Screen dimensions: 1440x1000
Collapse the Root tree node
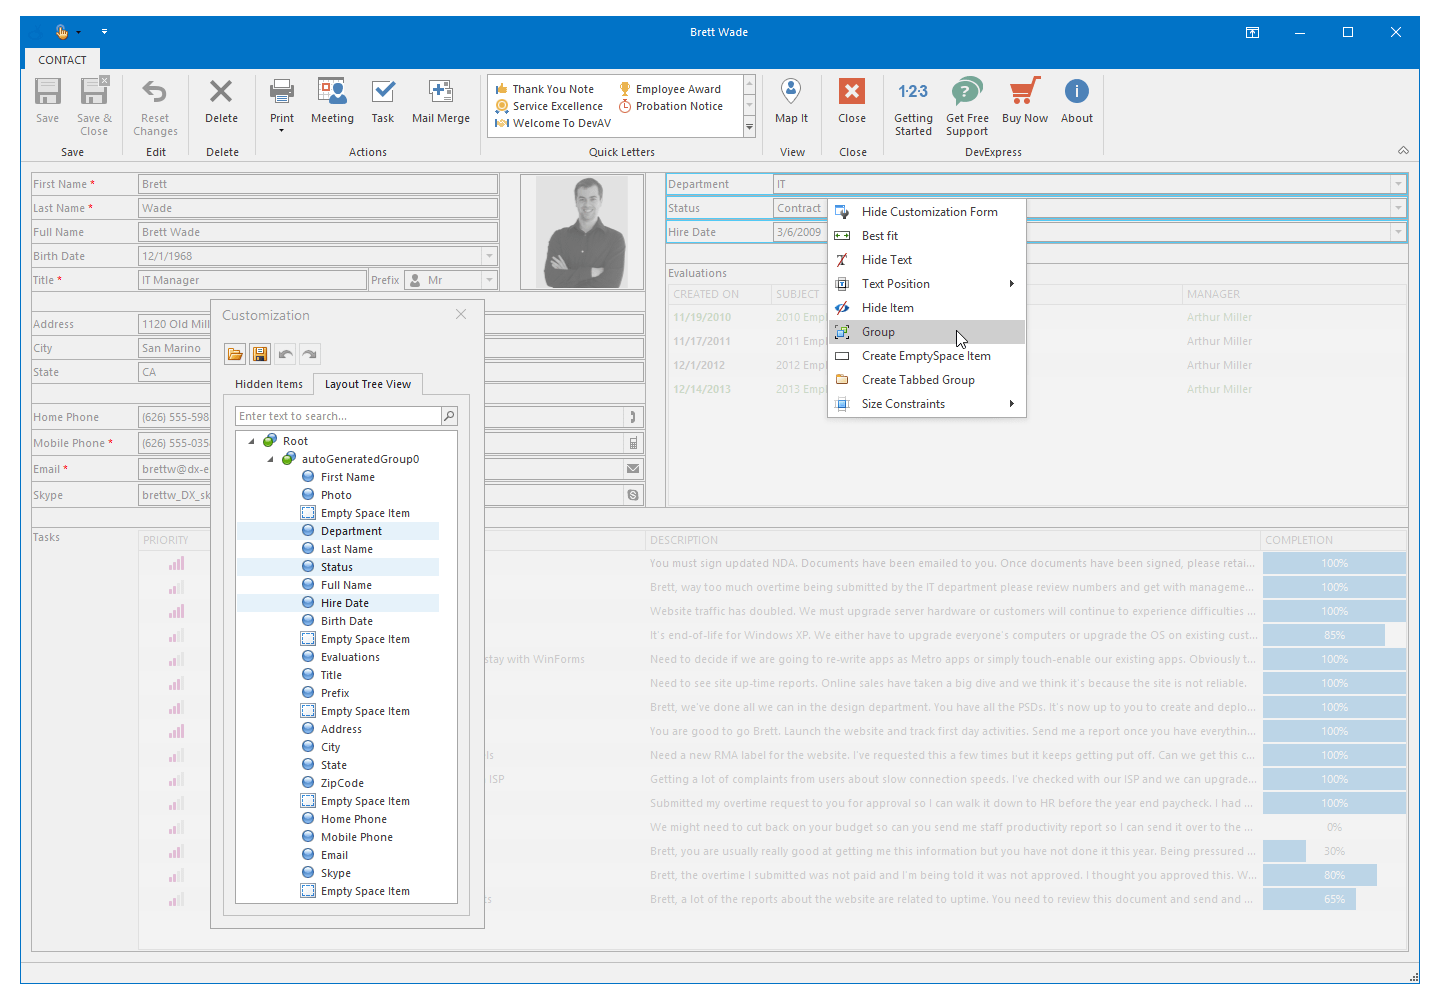pos(252,441)
